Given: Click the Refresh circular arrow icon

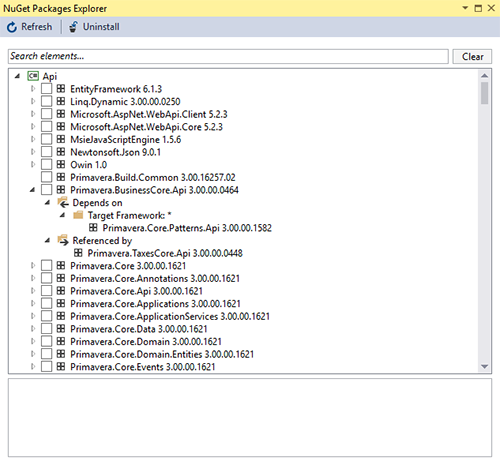Looking at the screenshot, I should (x=12, y=27).
